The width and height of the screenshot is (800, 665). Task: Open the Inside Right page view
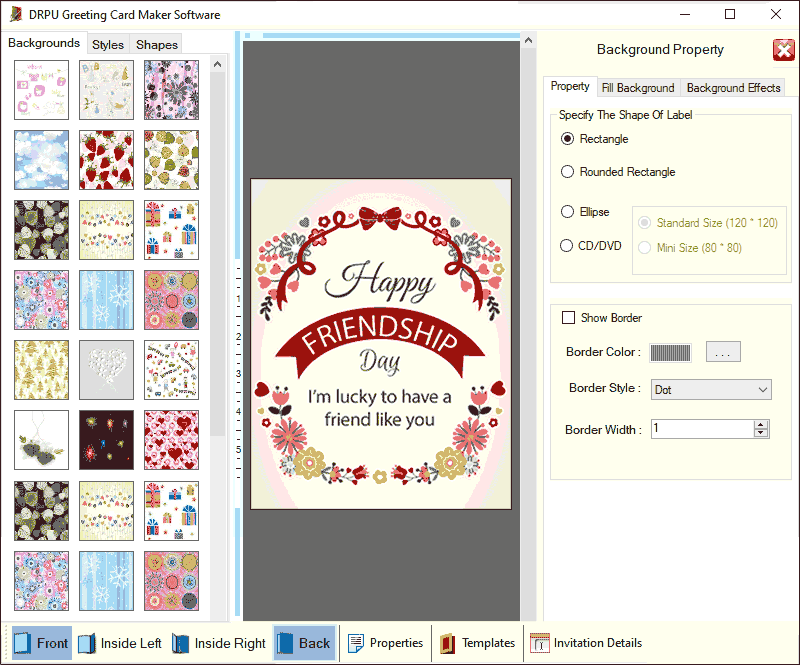pyautogui.click(x=218, y=643)
